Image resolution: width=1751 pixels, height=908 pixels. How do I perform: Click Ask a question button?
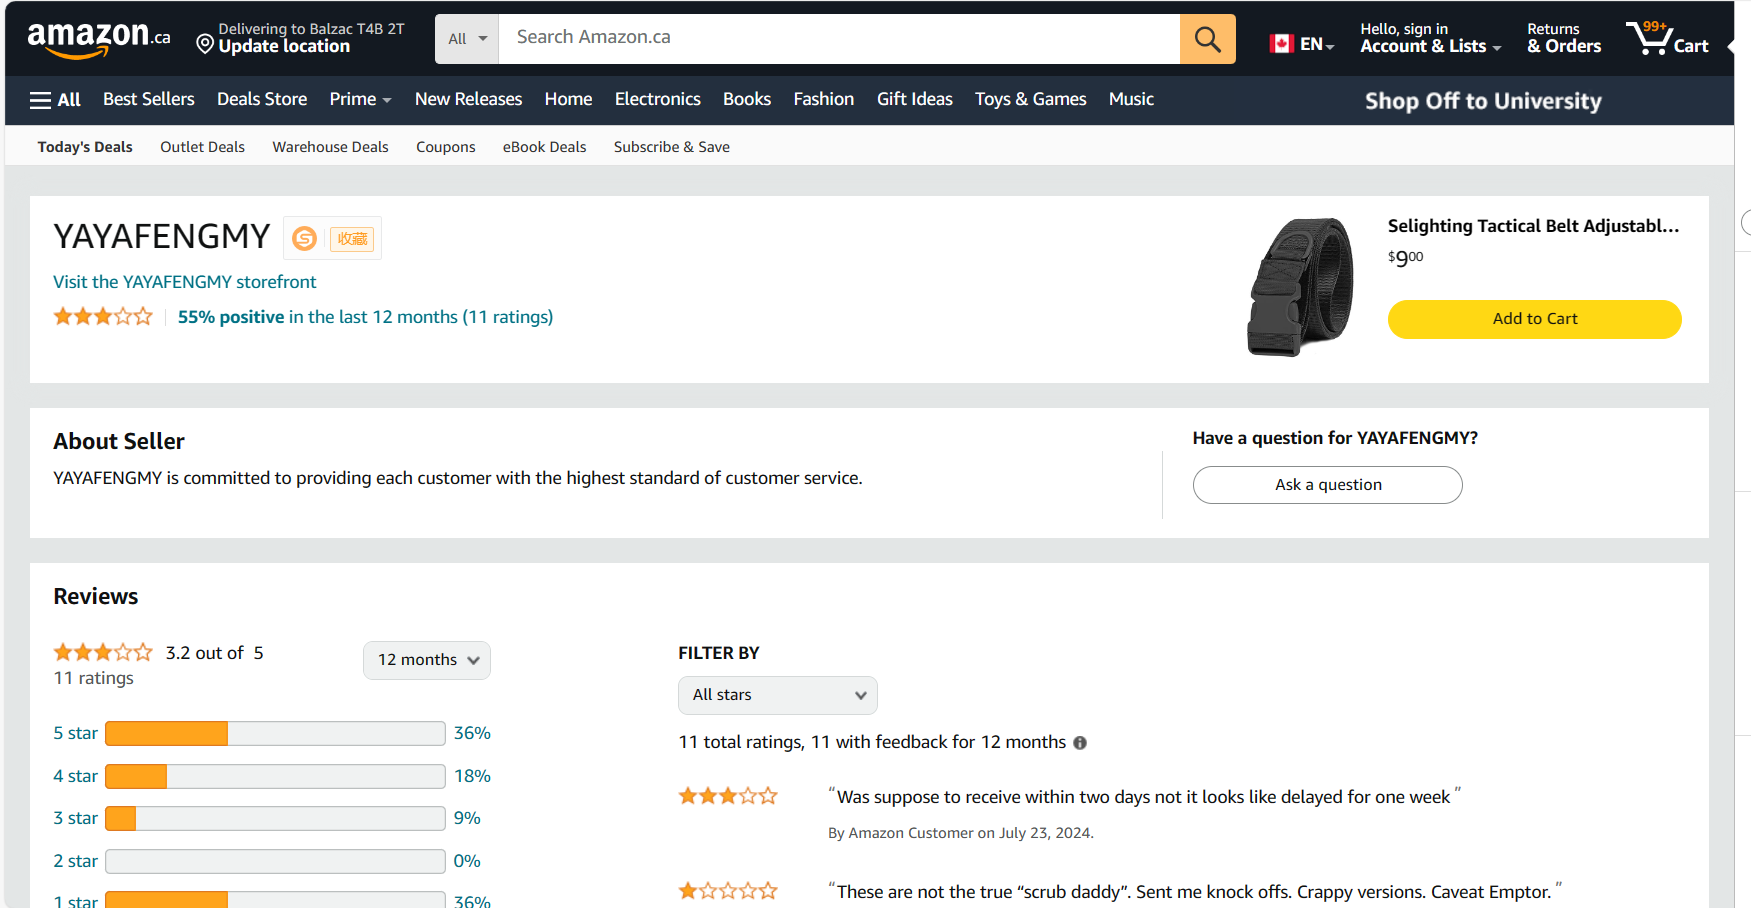[x=1327, y=485]
